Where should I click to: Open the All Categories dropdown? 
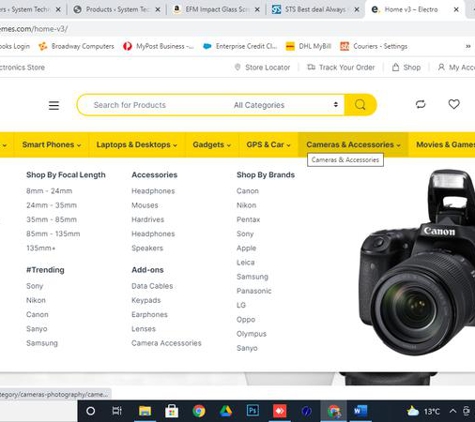coord(286,105)
